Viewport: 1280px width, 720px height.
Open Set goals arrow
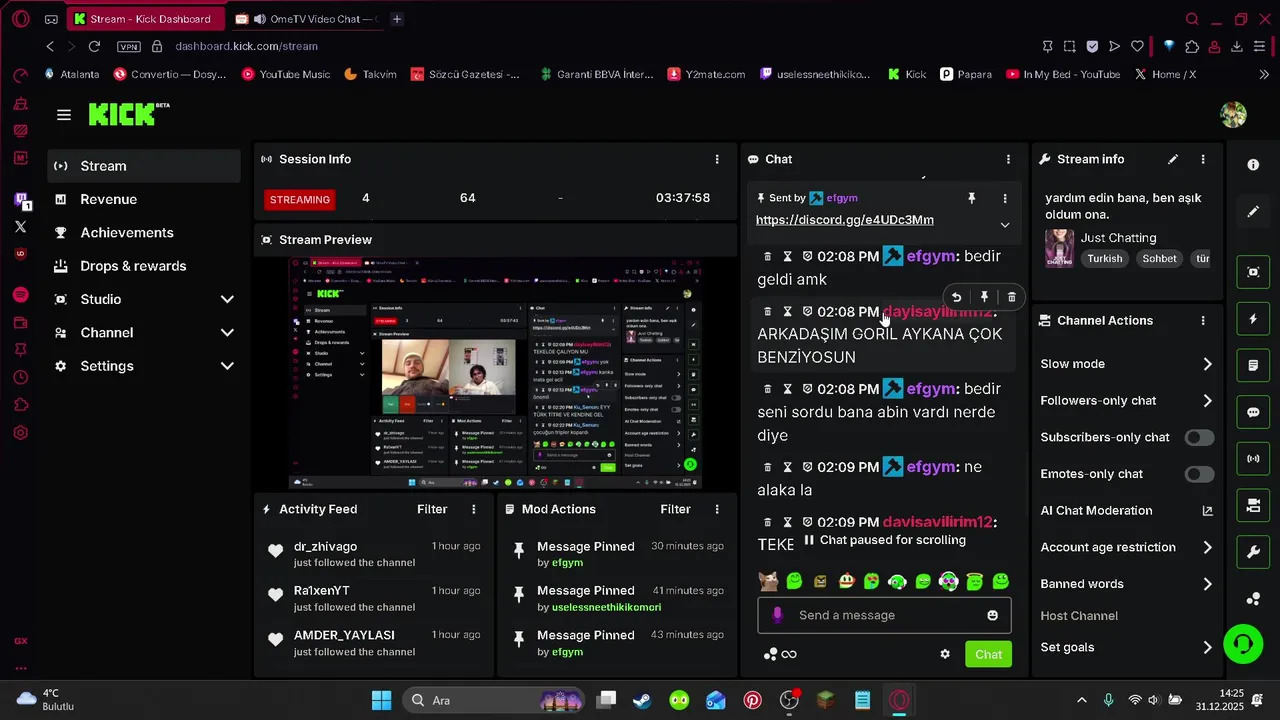1207,647
